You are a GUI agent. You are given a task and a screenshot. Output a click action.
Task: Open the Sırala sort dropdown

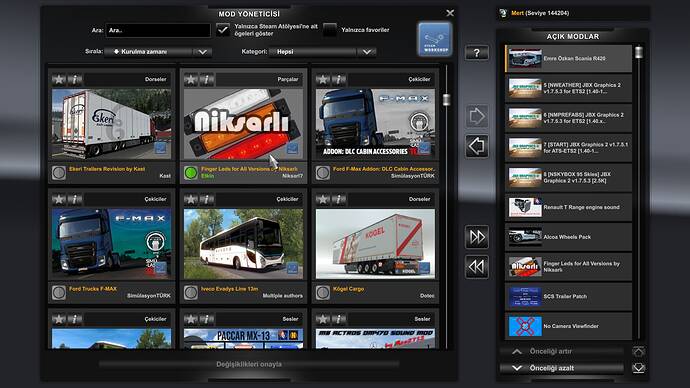point(158,52)
